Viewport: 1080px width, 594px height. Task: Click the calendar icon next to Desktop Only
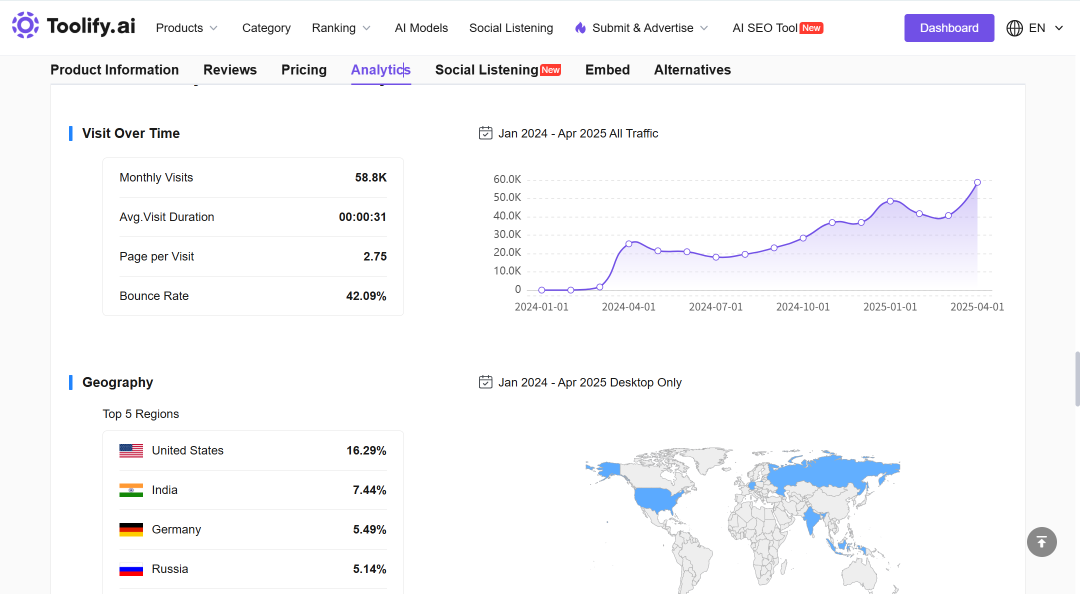click(486, 382)
